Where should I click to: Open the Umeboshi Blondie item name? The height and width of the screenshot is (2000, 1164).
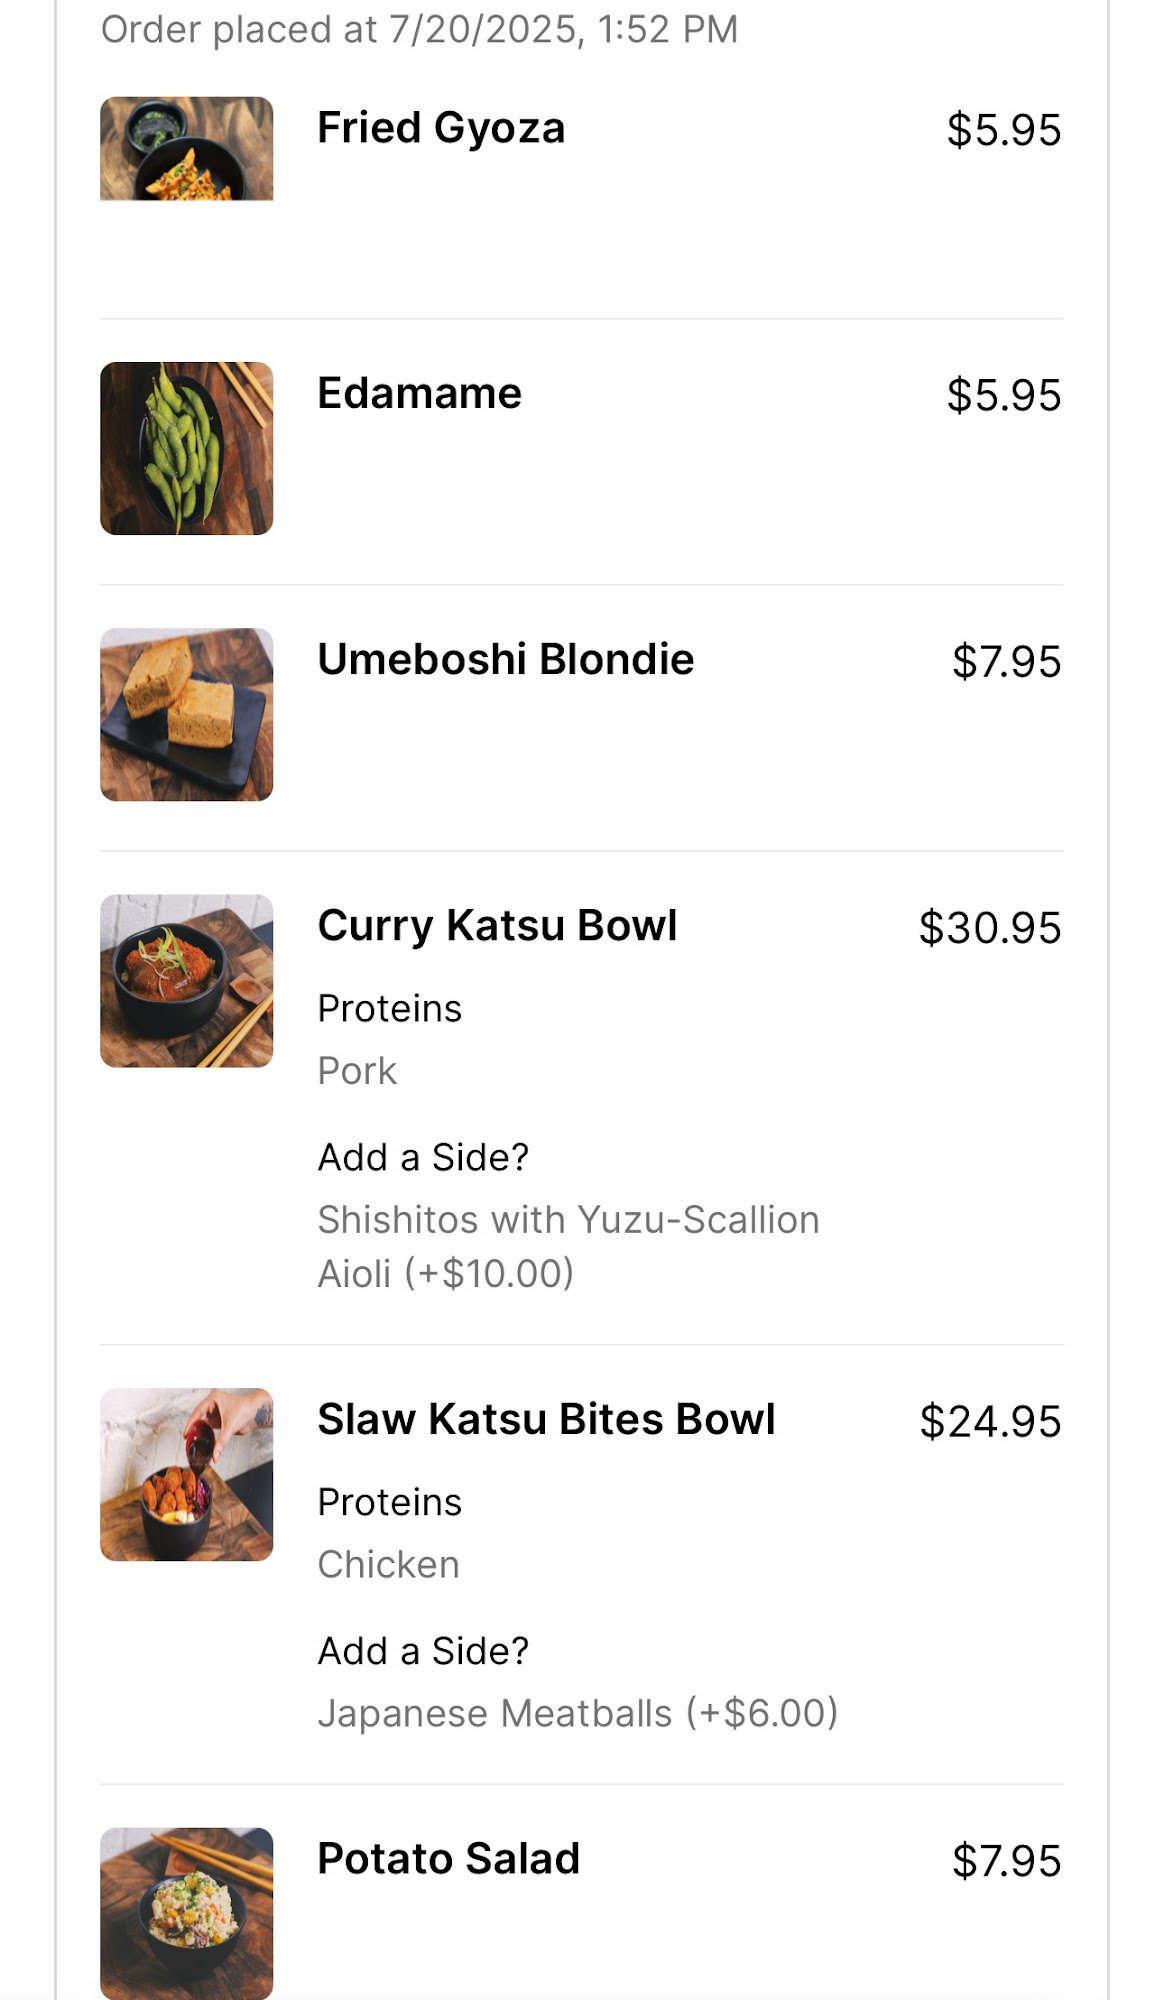[505, 659]
